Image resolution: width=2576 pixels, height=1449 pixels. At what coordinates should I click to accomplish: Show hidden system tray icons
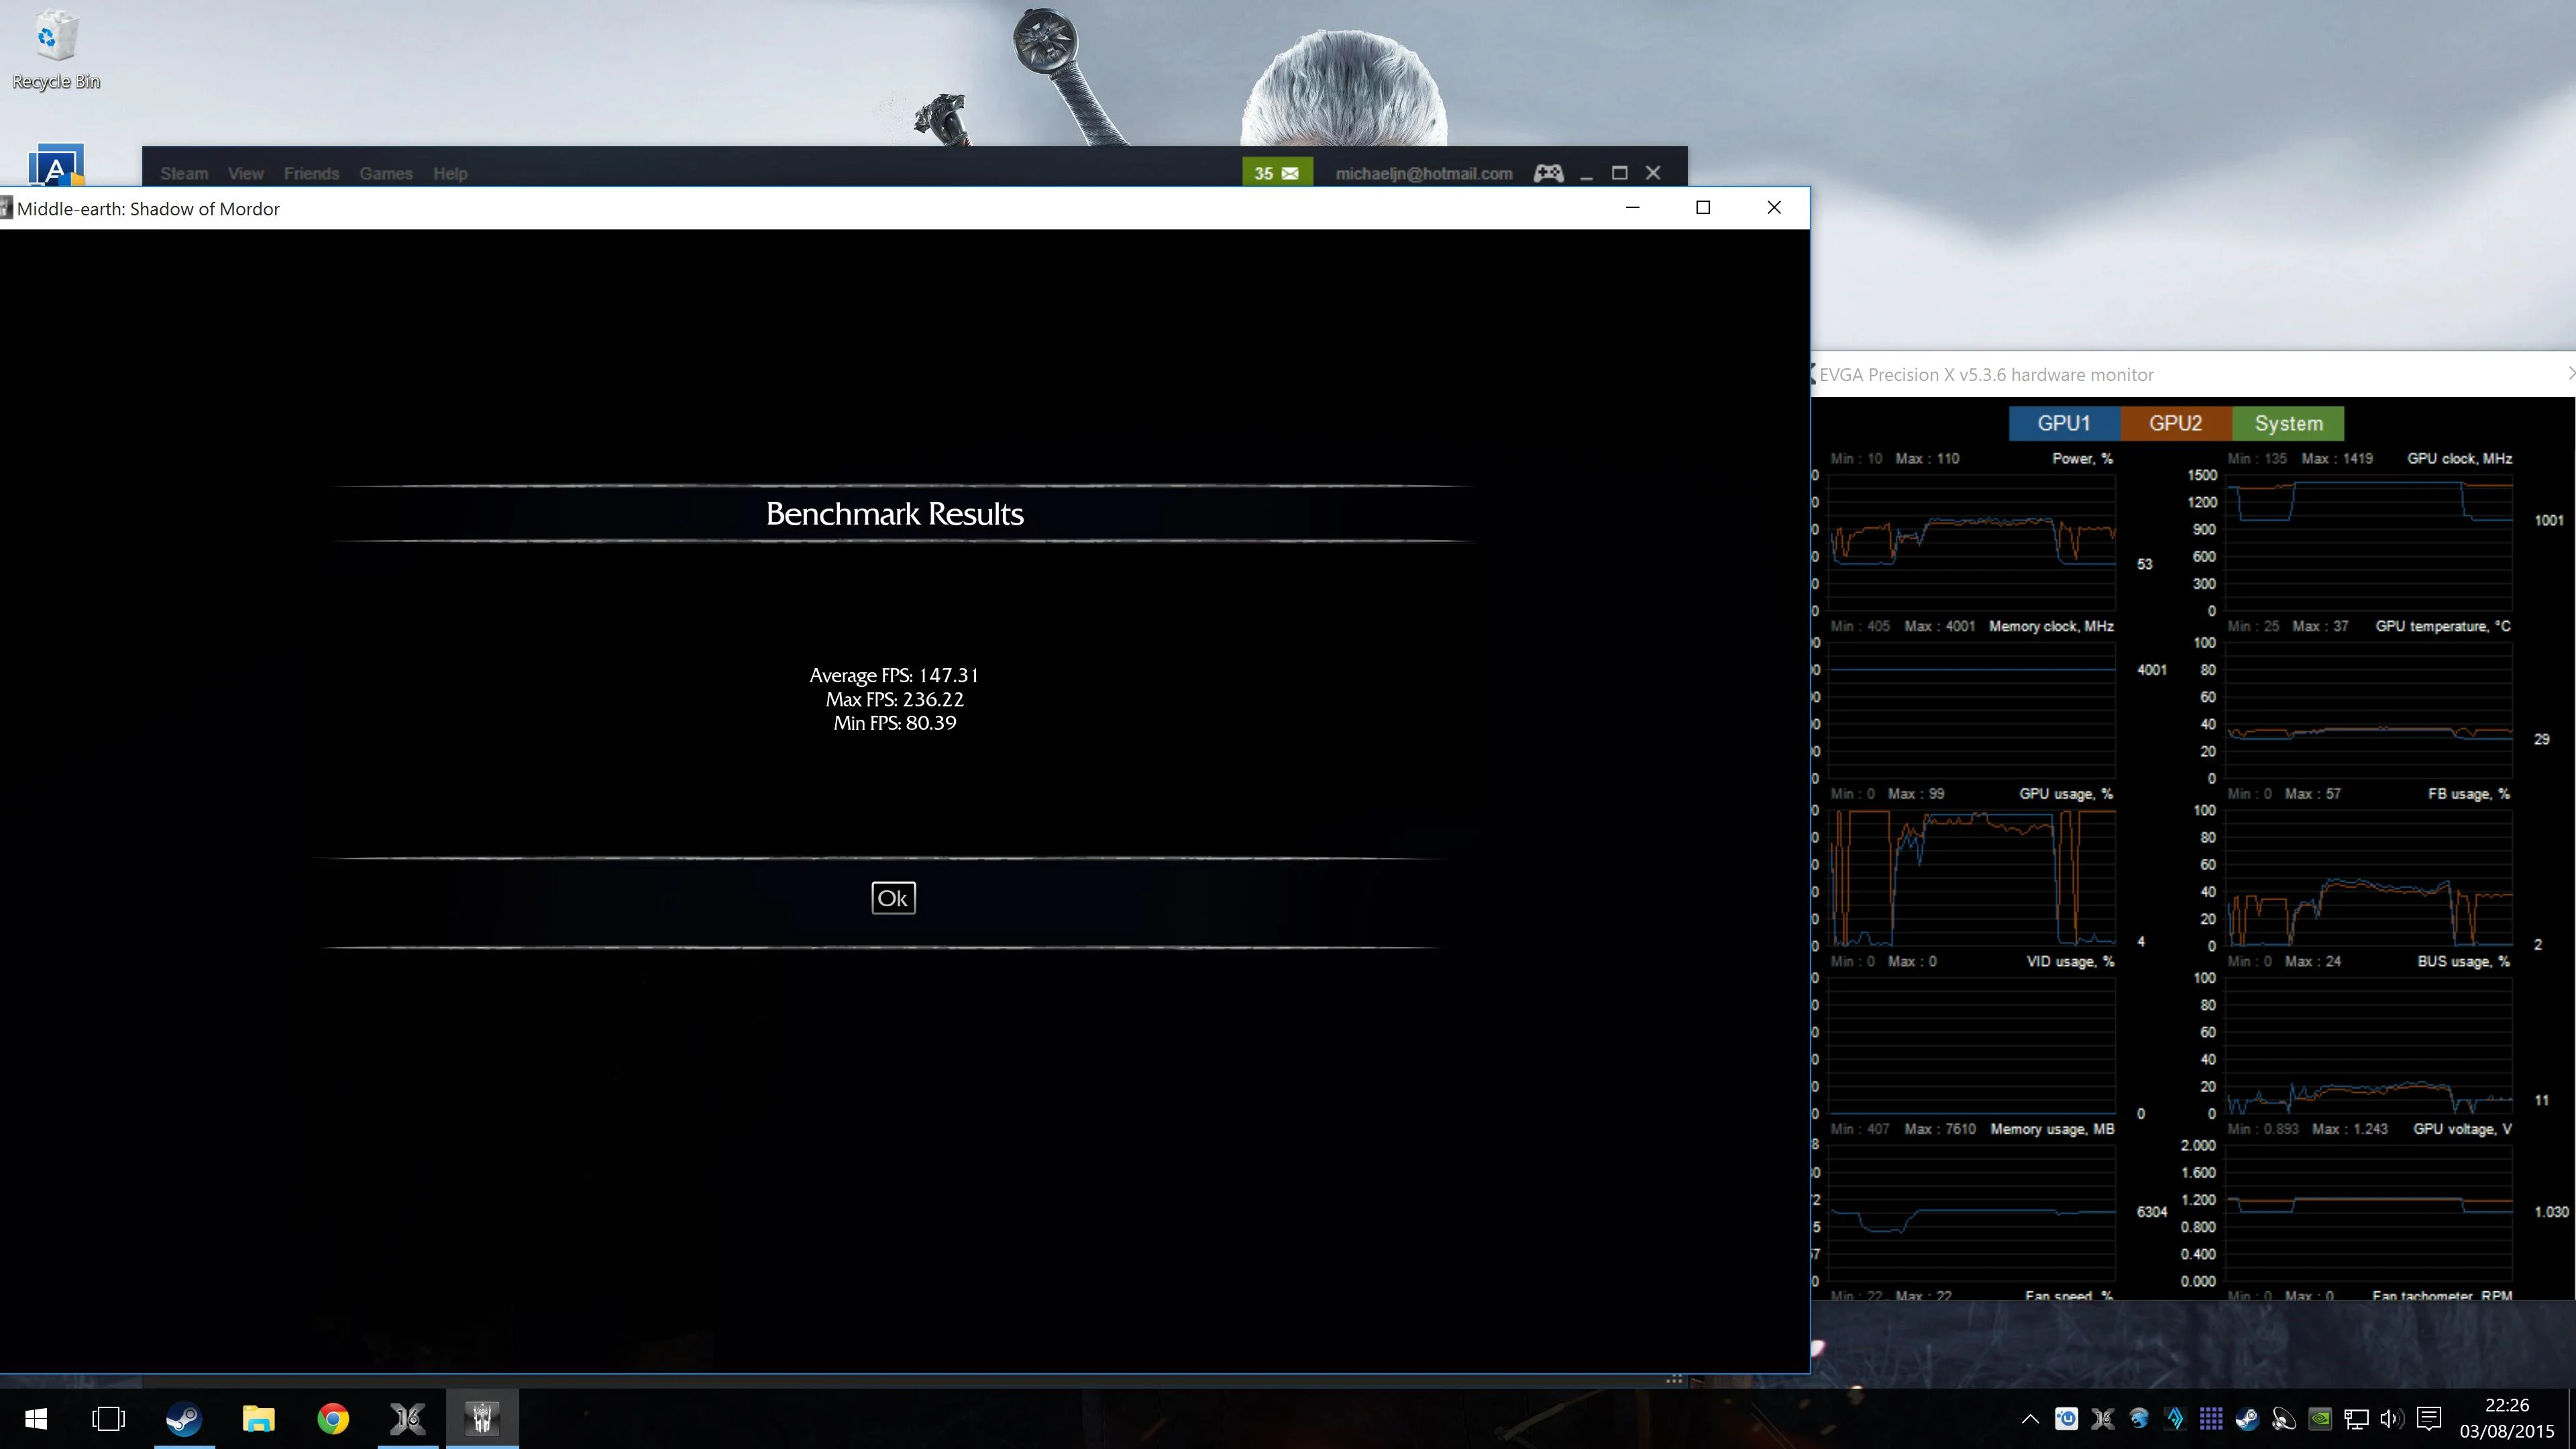[2030, 1418]
